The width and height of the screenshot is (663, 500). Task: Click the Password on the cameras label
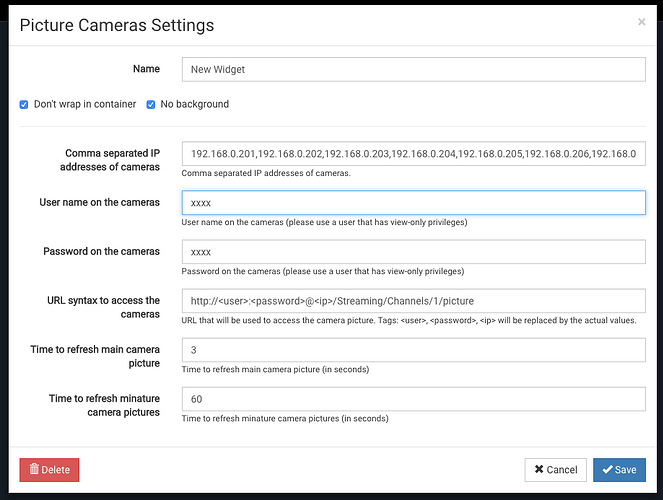click(x=101, y=252)
